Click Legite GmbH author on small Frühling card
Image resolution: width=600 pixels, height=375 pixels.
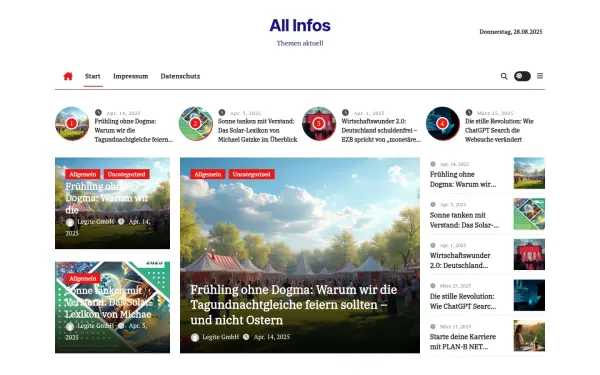[x=96, y=222]
